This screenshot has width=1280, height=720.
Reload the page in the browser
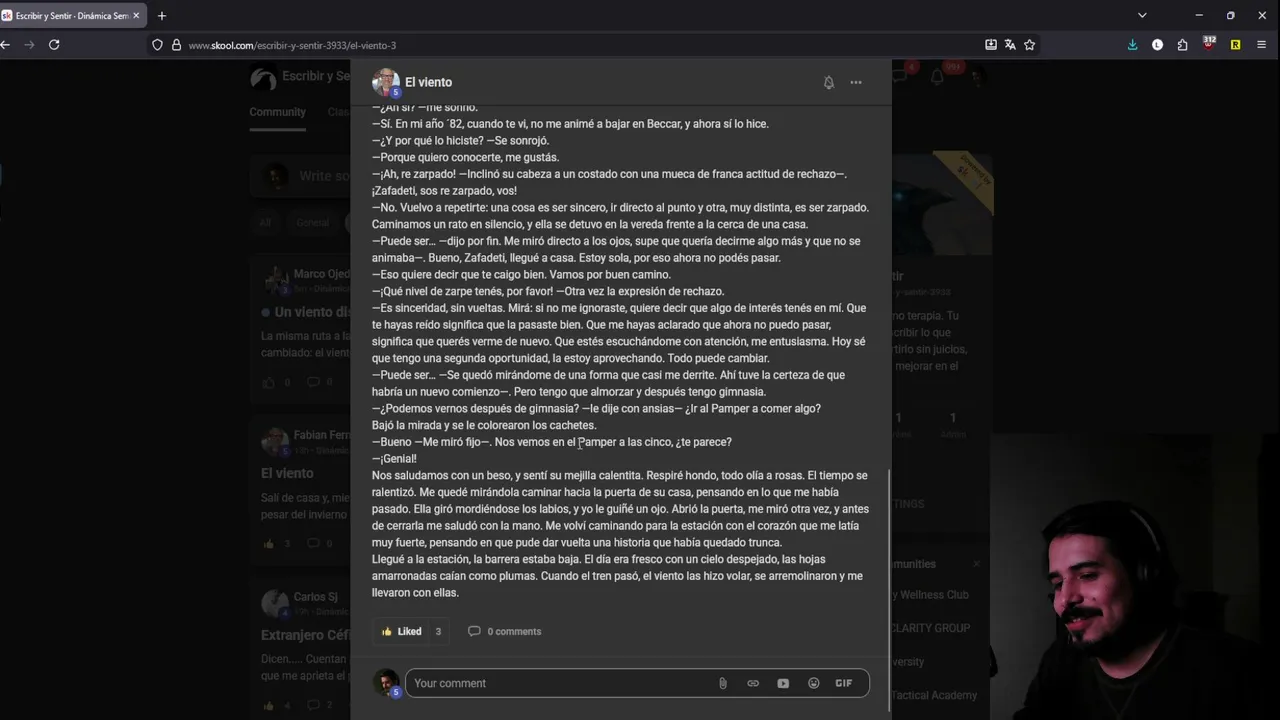click(54, 45)
